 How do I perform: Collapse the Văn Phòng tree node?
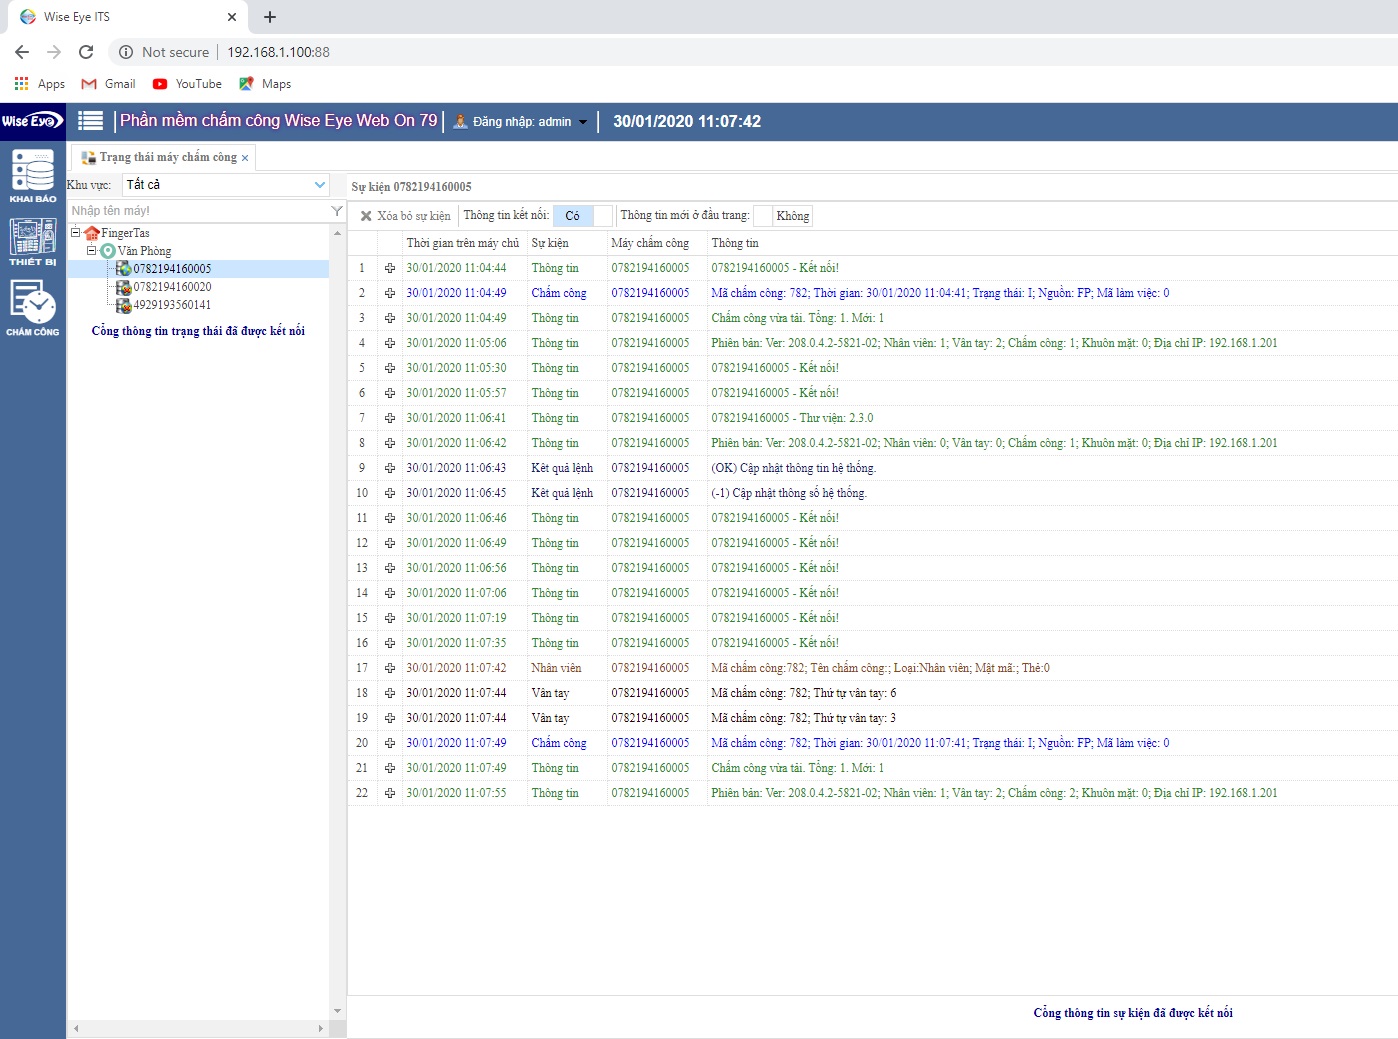coord(91,251)
